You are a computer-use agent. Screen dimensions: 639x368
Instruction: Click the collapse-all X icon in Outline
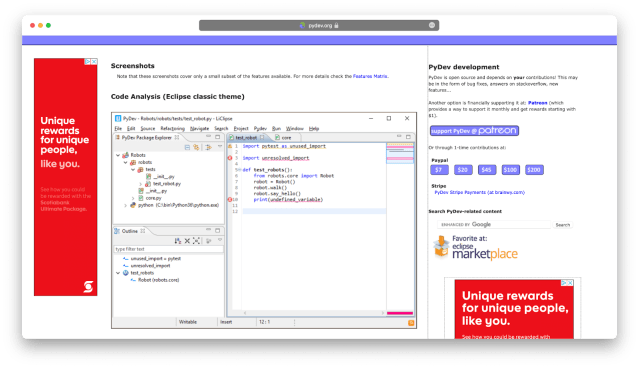point(187,241)
